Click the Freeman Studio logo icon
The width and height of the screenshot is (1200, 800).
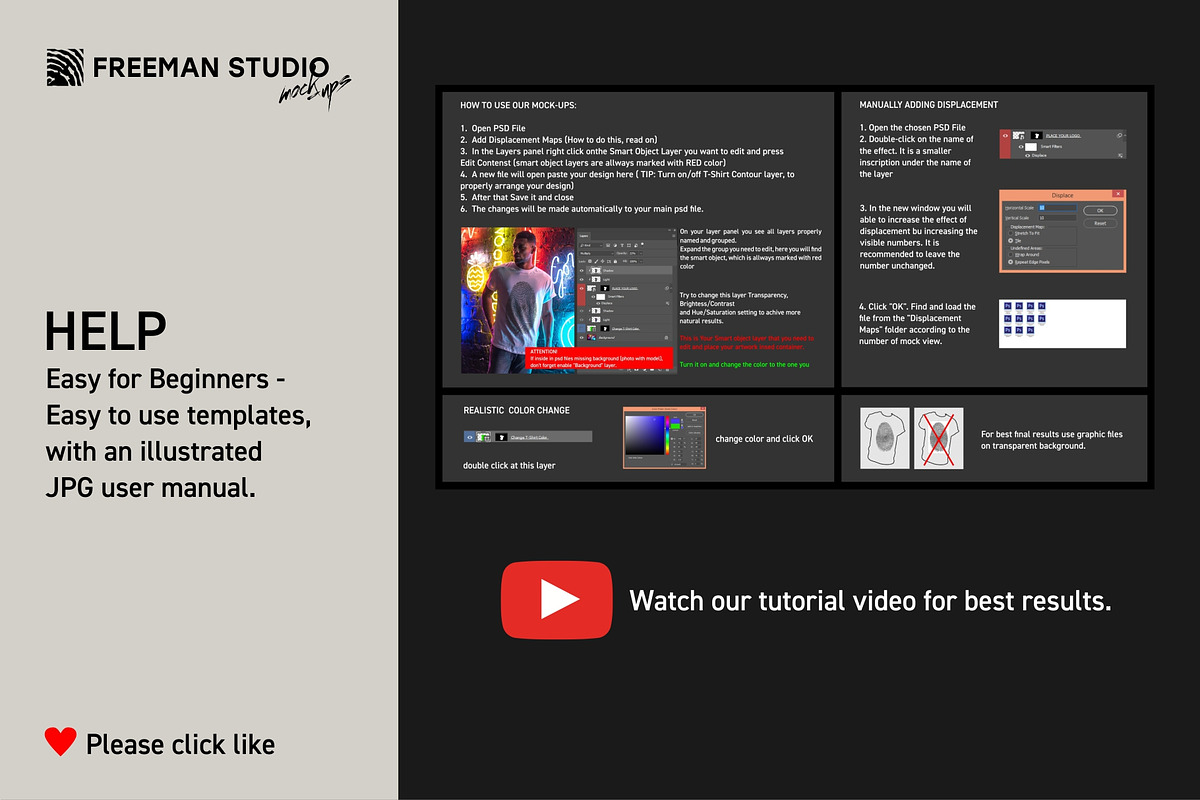point(65,67)
